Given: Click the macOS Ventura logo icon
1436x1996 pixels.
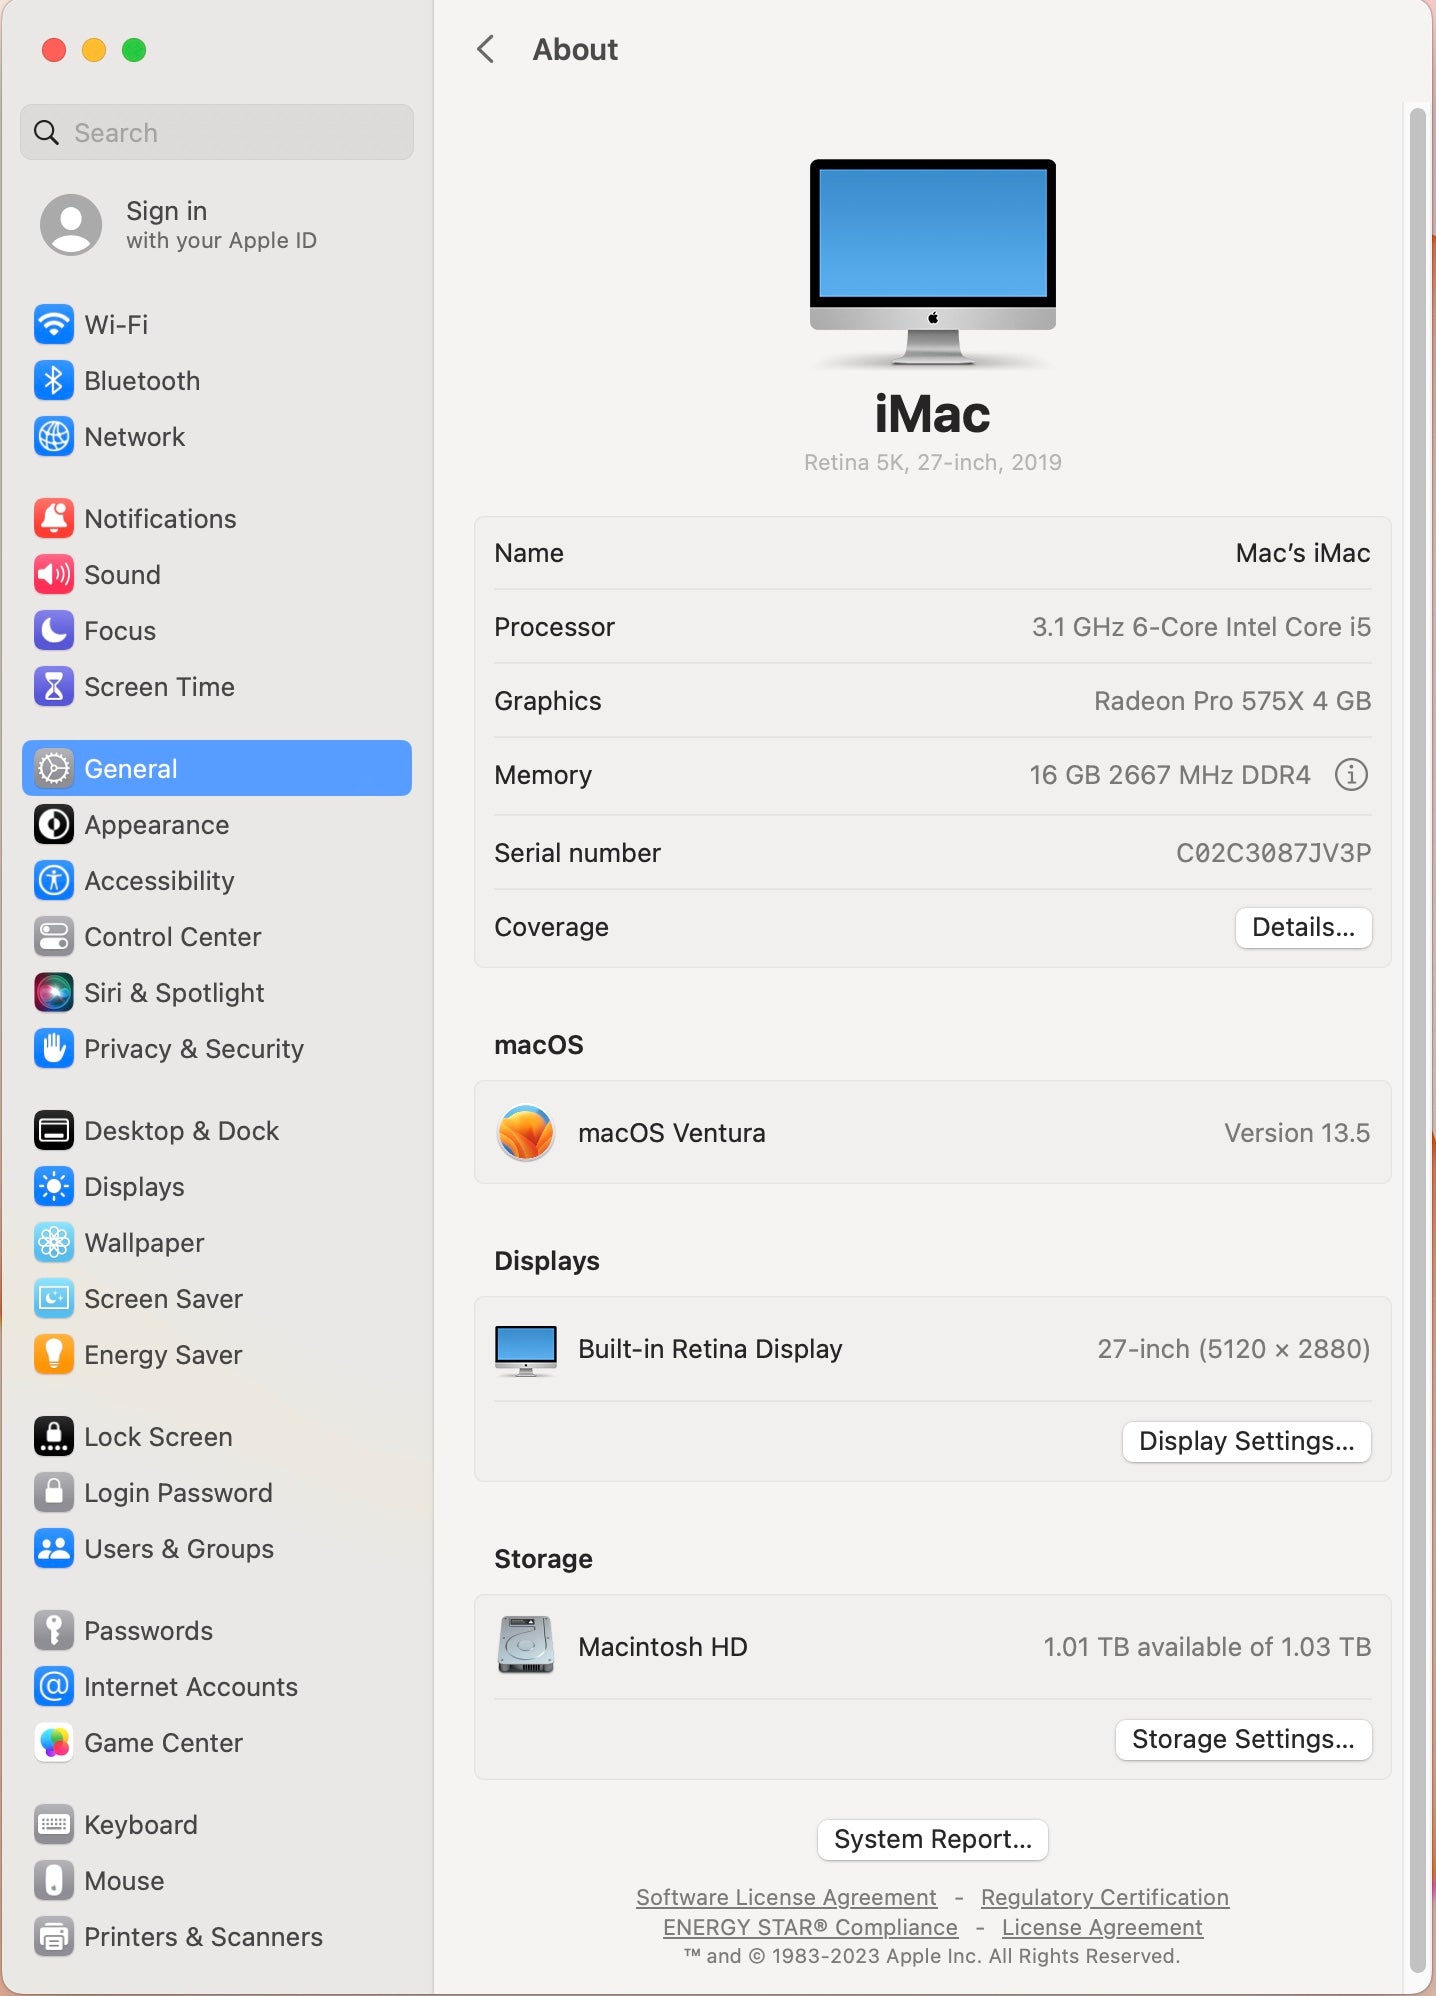Looking at the screenshot, I should (x=526, y=1132).
